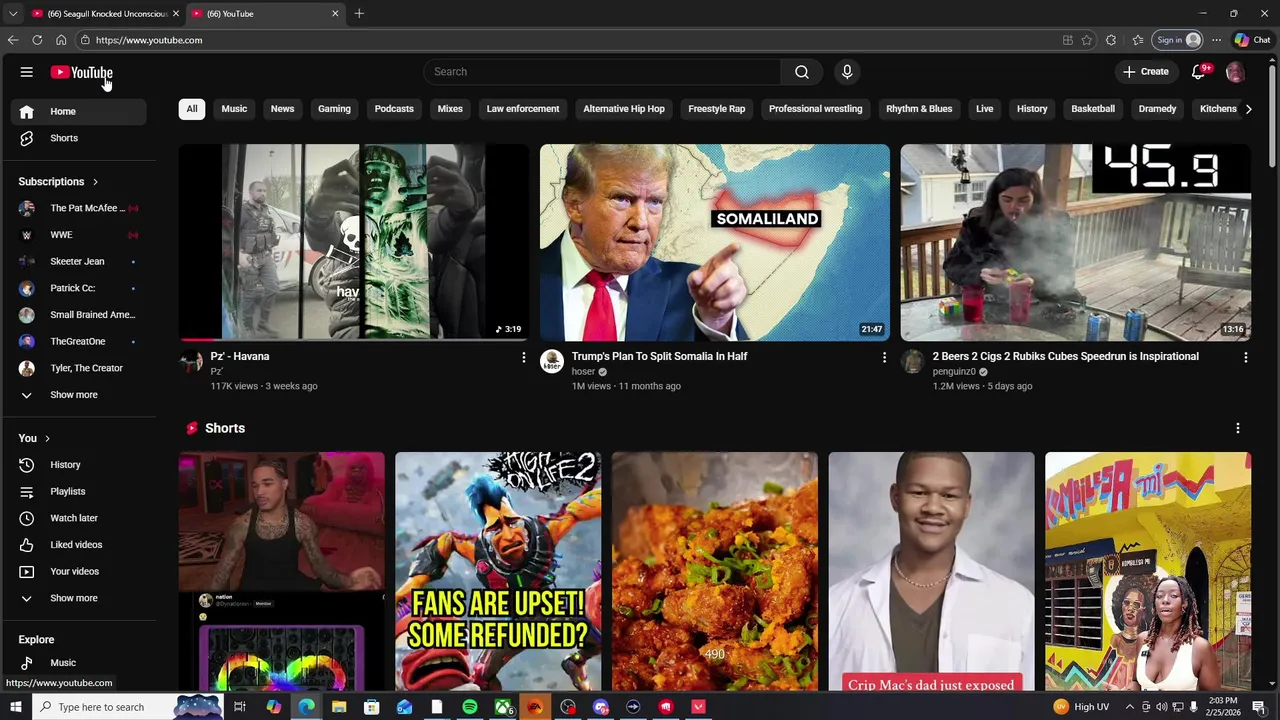The width and height of the screenshot is (1280, 720).
Task: Open Patrick Cc: subscription
Action: (x=80, y=288)
